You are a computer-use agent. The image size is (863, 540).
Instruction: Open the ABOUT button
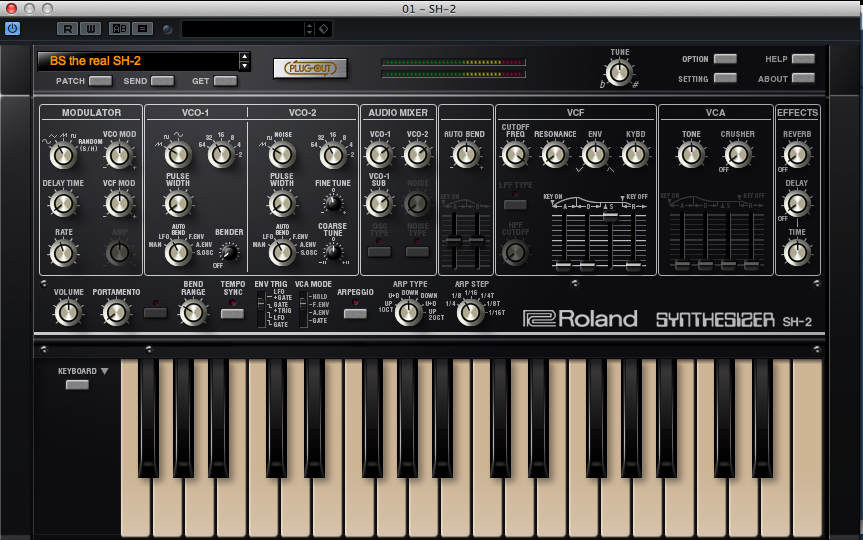[x=803, y=78]
